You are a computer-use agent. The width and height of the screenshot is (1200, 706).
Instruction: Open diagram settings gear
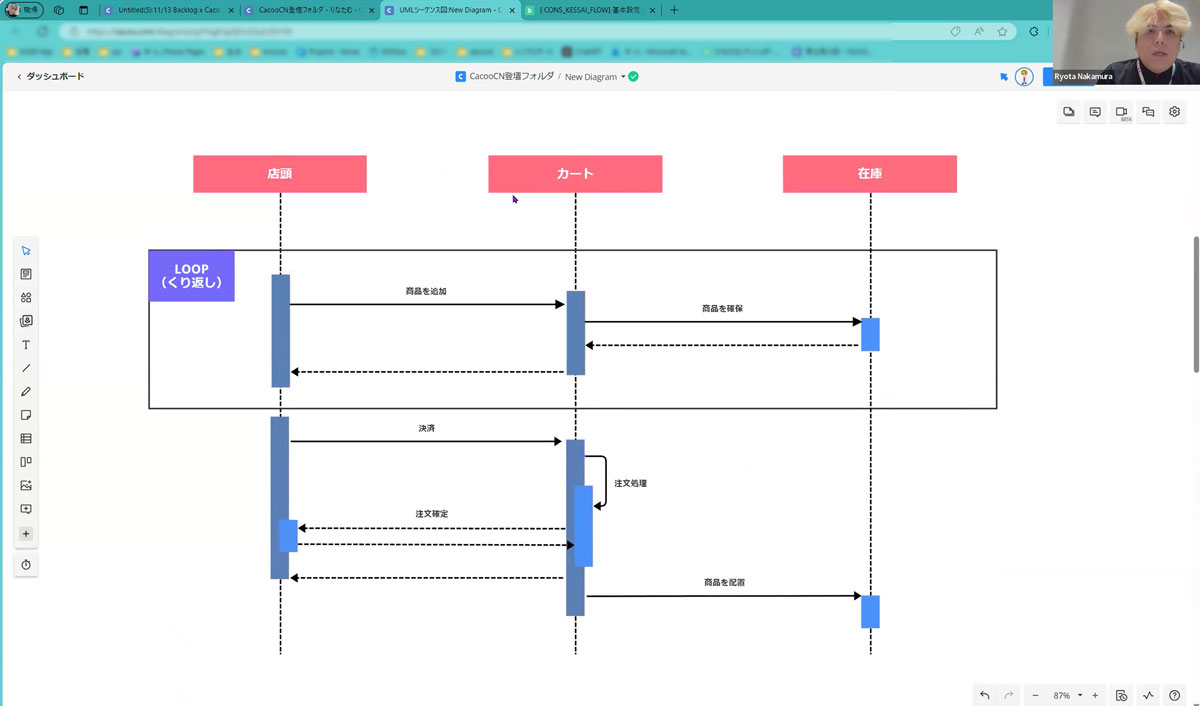1175,112
